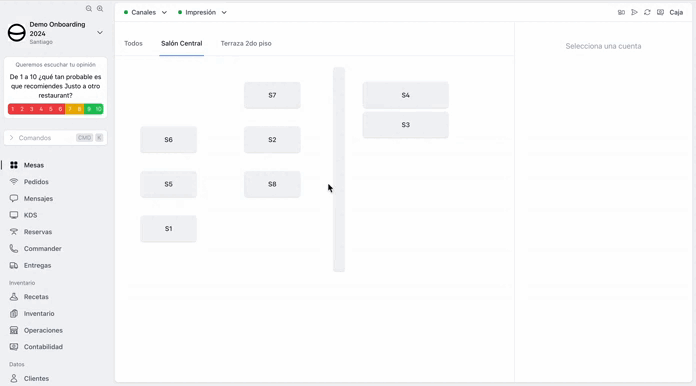Viewport: 696px width, 386px height.
Task: Open the Impresión dropdown
Action: click(x=202, y=12)
